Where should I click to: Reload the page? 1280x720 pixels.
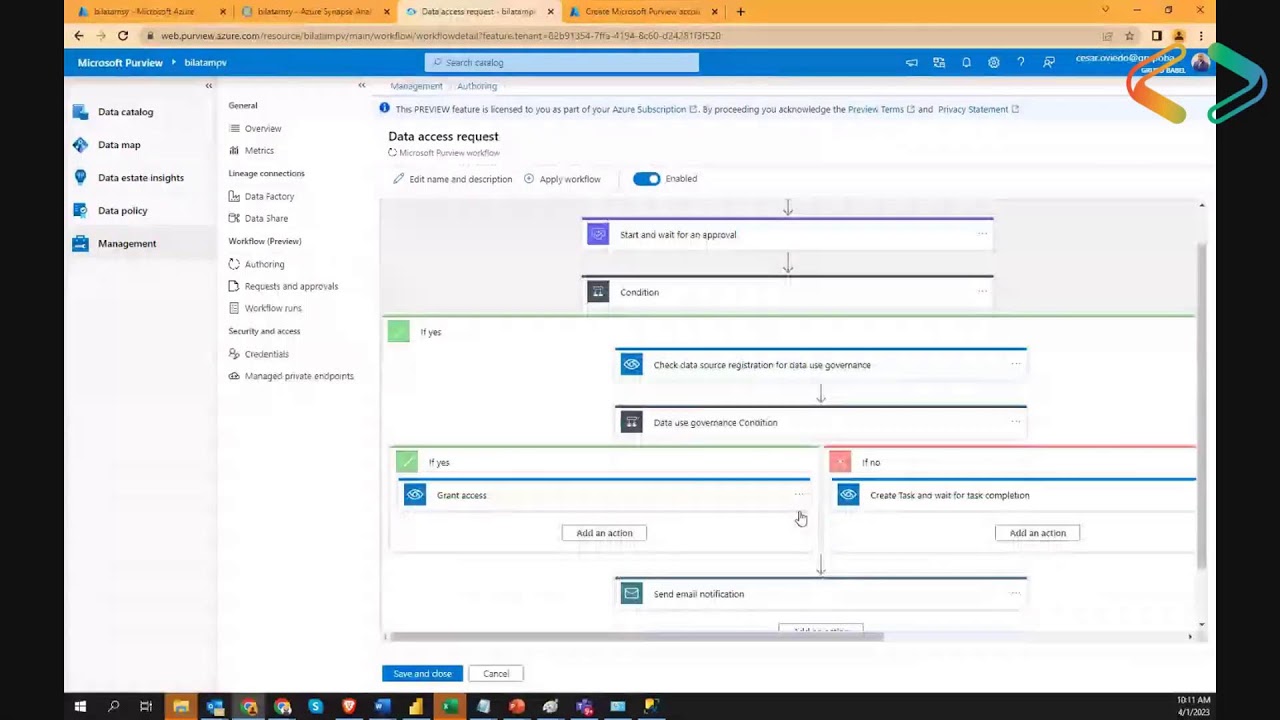123,36
